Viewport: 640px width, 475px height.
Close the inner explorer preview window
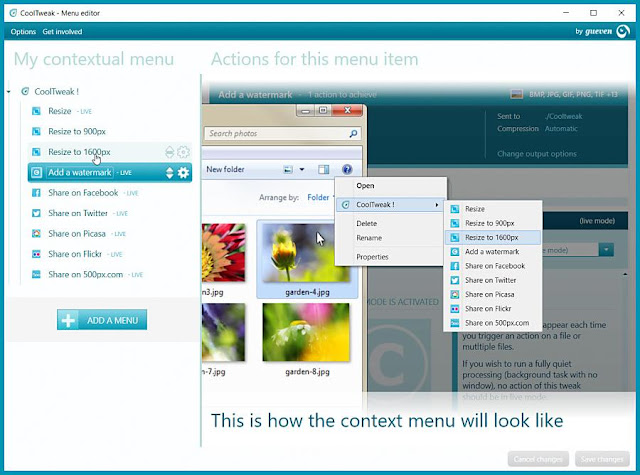click(347, 110)
